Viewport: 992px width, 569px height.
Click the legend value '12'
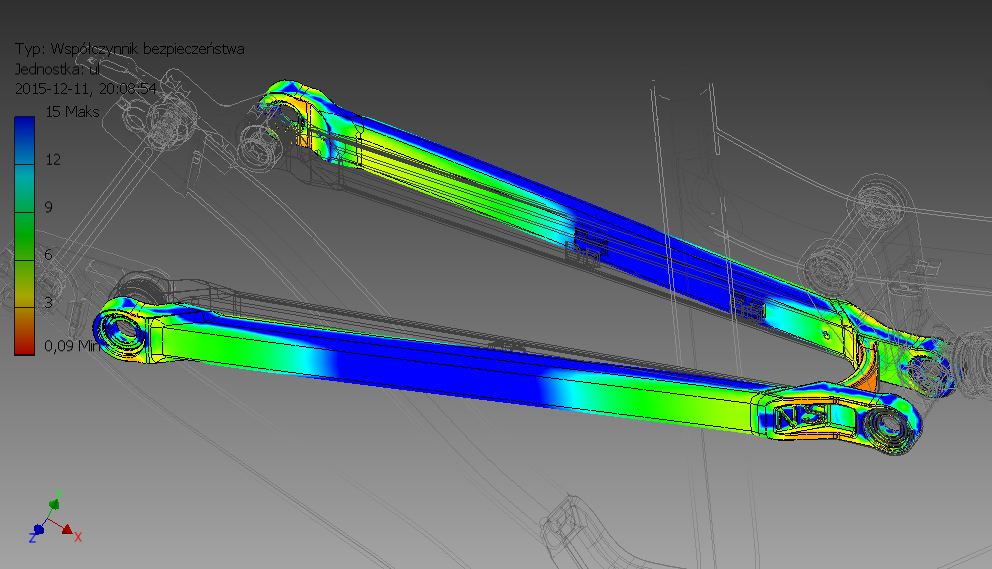tap(53, 159)
